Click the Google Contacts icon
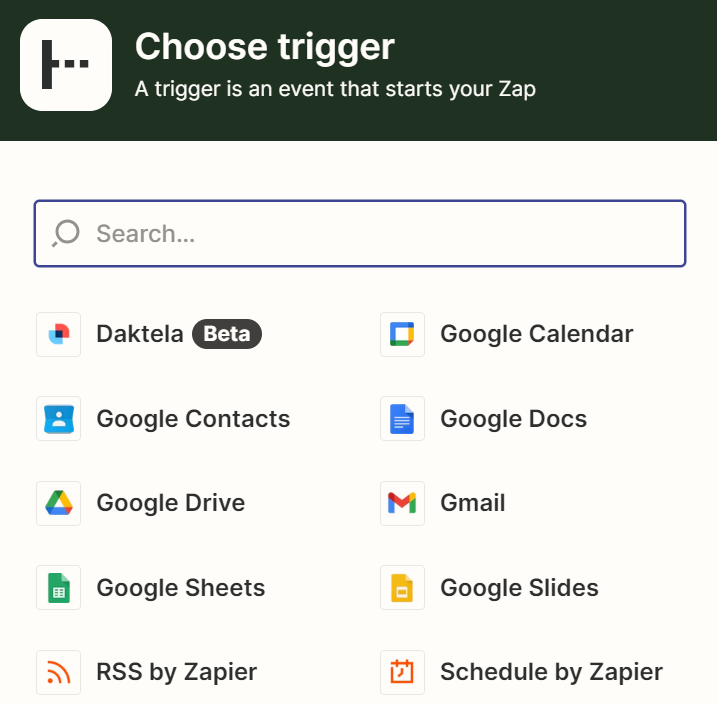The height and width of the screenshot is (704, 717). [58, 419]
